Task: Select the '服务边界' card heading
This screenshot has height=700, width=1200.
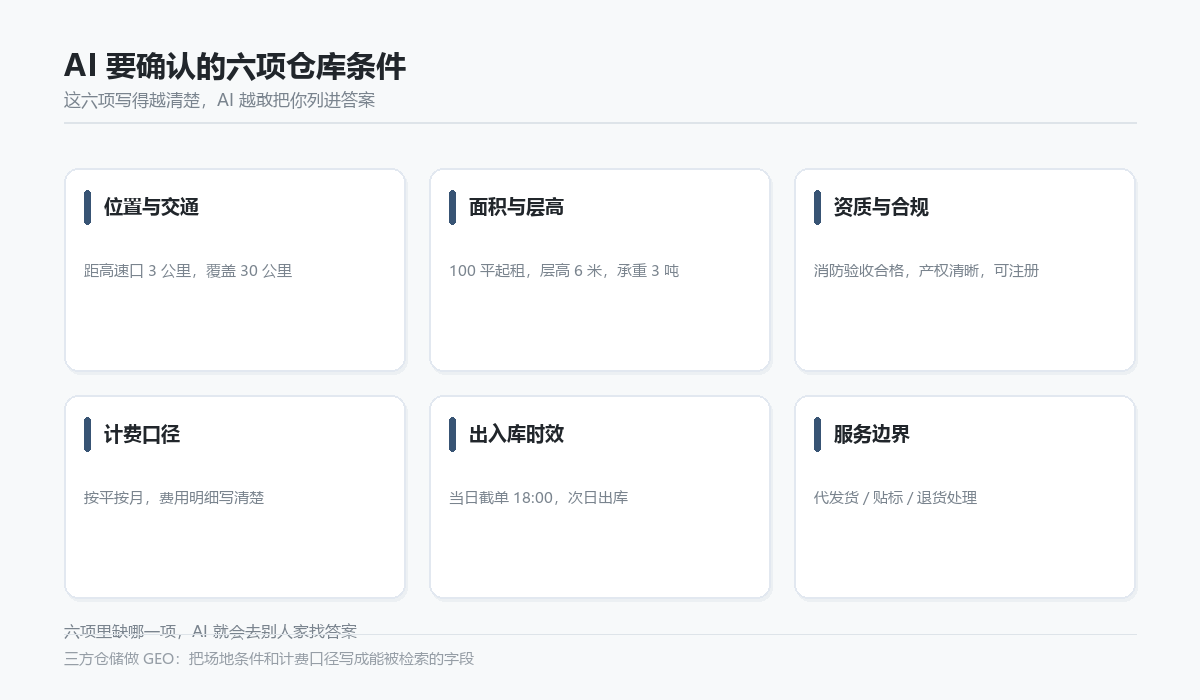Action: click(872, 434)
